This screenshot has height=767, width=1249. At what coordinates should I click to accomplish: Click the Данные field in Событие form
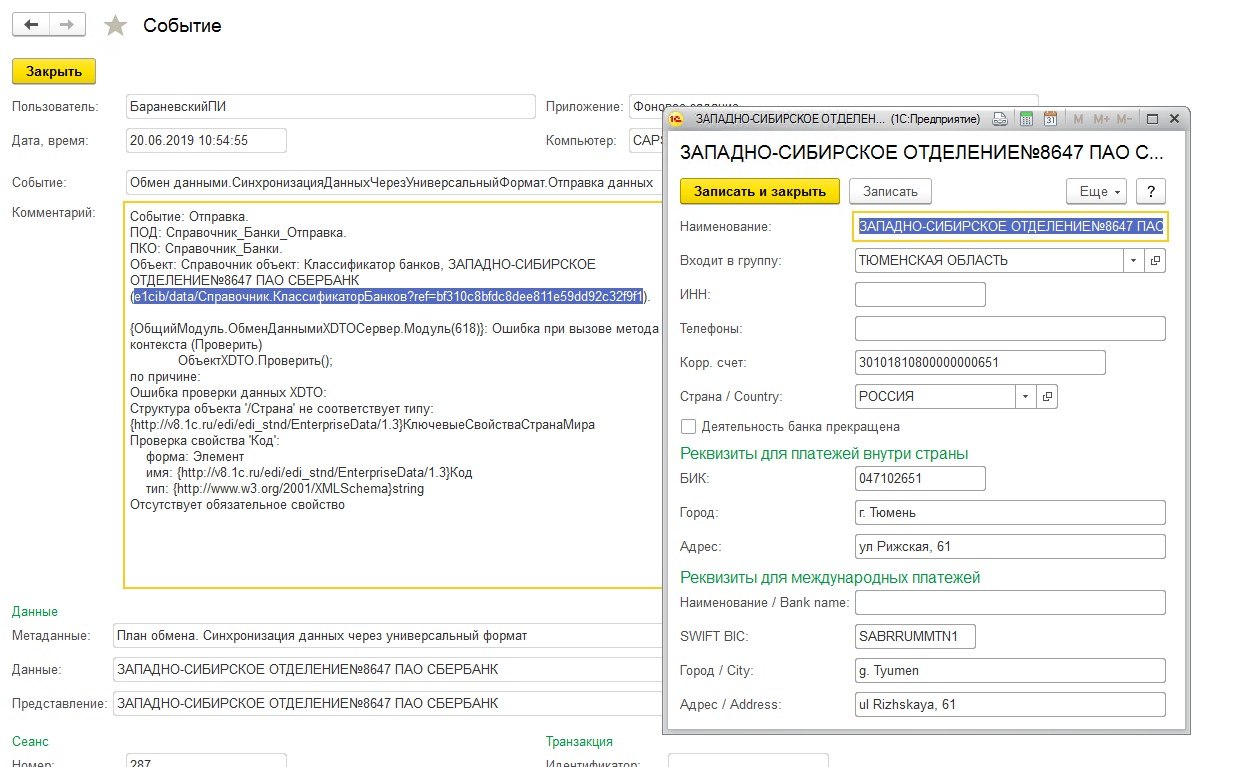pos(388,669)
